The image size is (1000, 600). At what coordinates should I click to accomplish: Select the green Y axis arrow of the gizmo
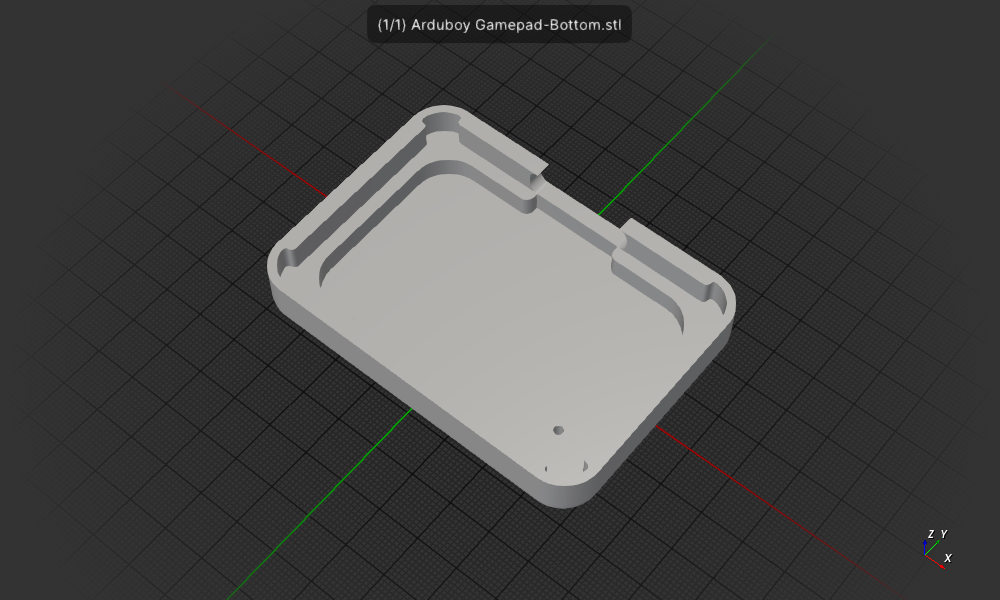(932, 546)
